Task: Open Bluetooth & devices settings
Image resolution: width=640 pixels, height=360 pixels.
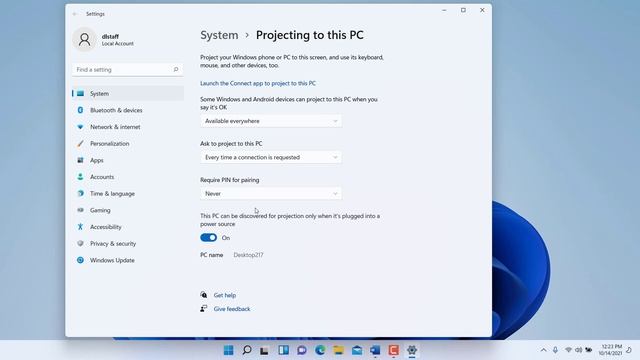Action: pos(128,110)
